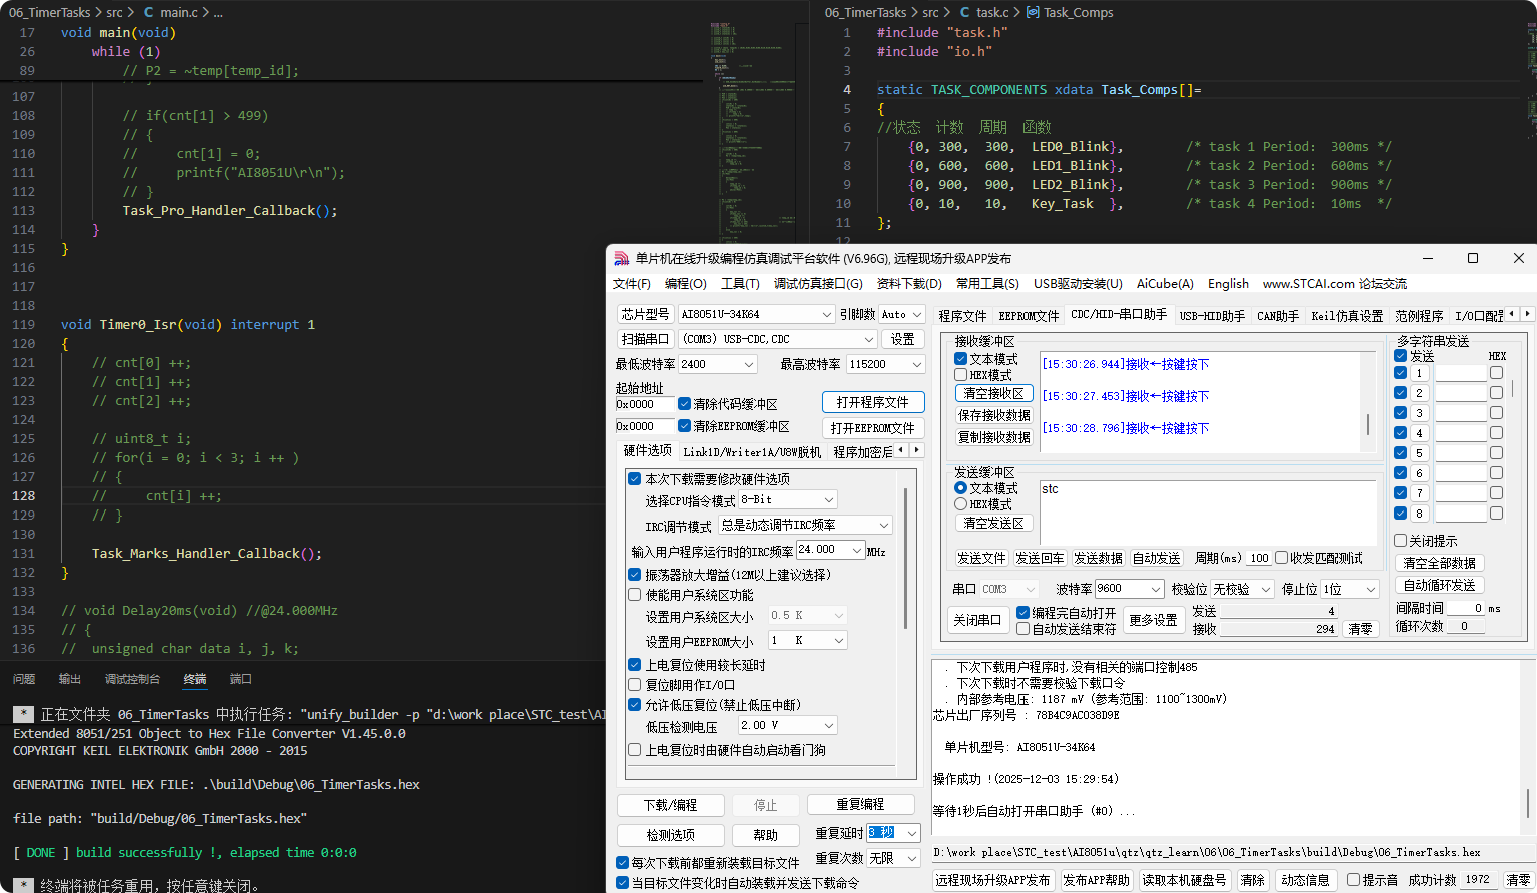Open the 芯片型号 chip model dropdown
The image size is (1537, 893).
(x=827, y=314)
